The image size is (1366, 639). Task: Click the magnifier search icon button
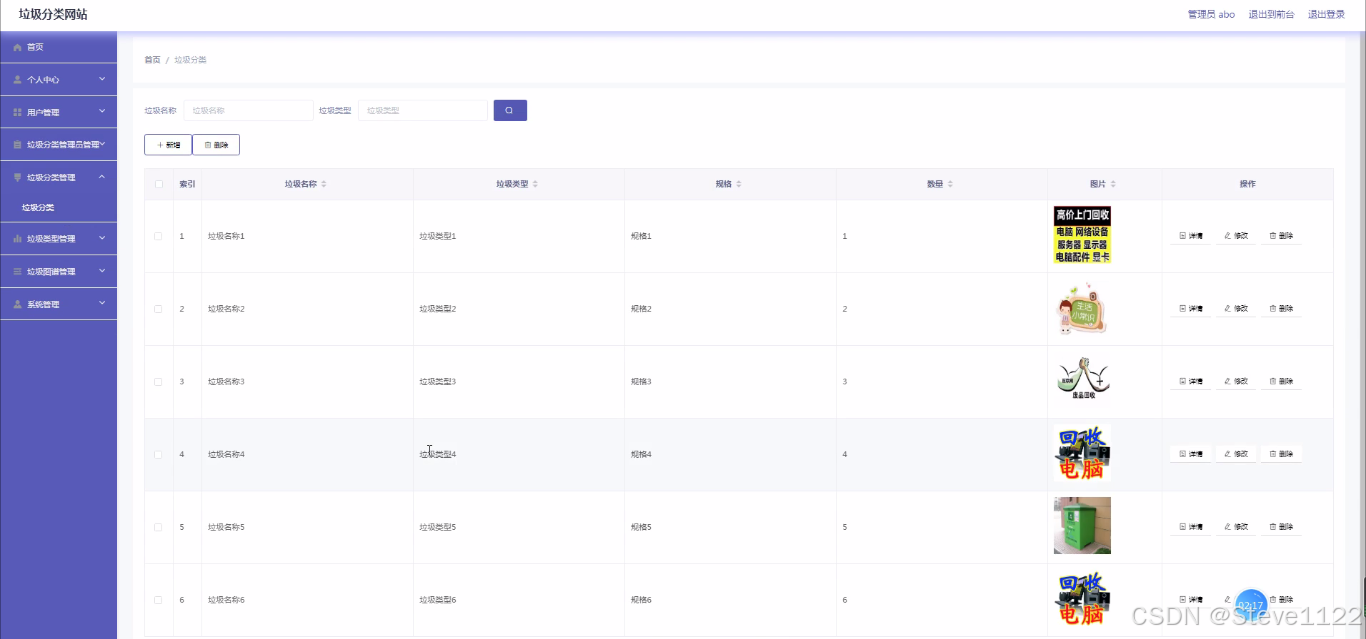[x=510, y=110]
